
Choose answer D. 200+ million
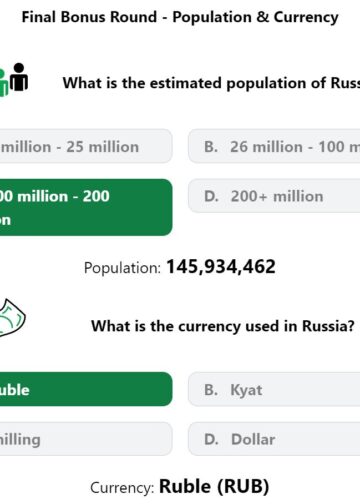[274, 196]
